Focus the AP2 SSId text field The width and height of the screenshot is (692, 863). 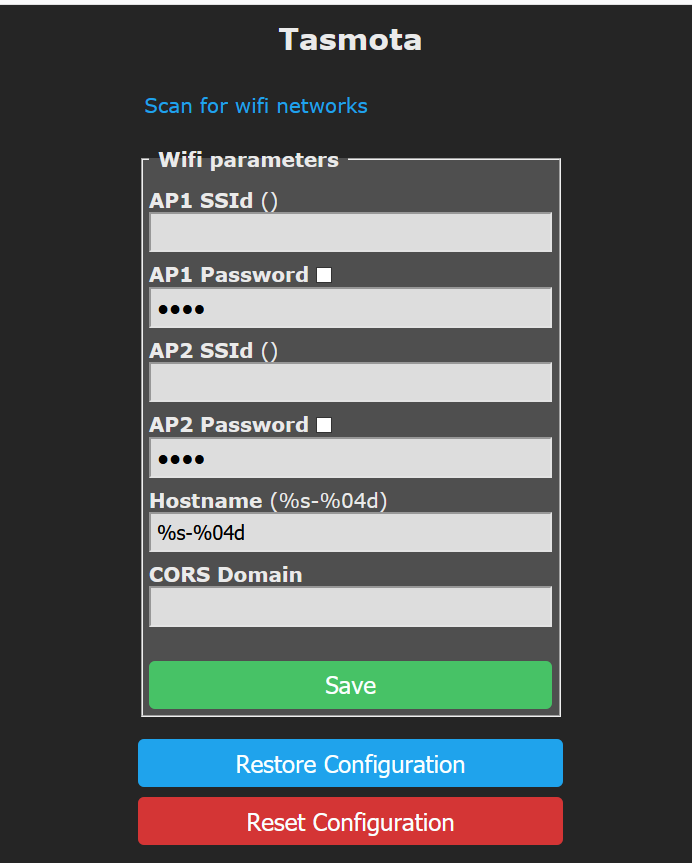(350, 383)
